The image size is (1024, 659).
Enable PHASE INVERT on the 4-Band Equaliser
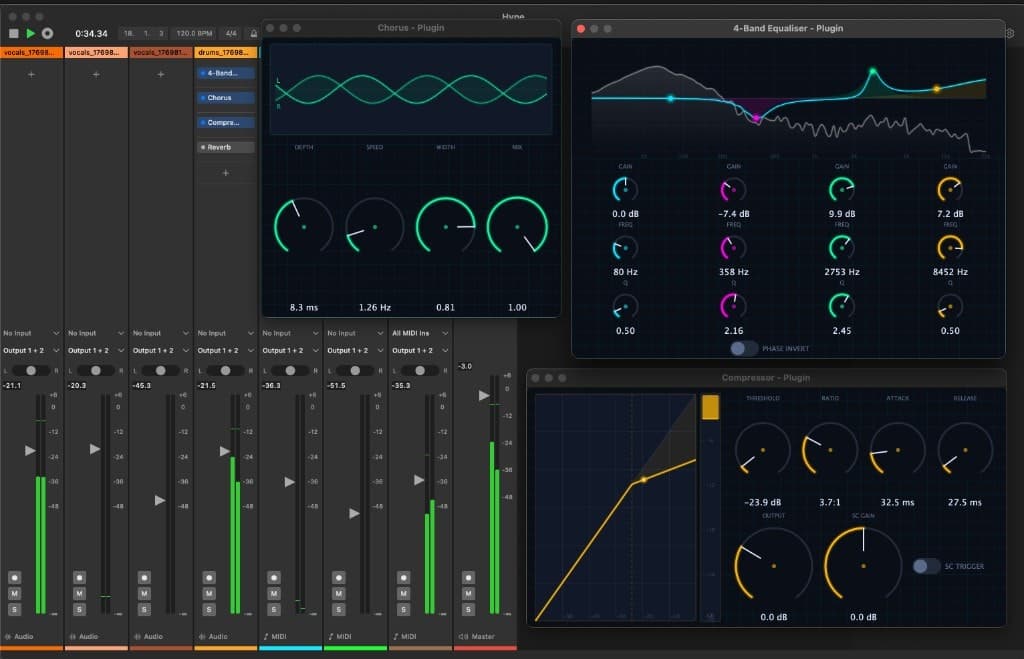tap(742, 348)
